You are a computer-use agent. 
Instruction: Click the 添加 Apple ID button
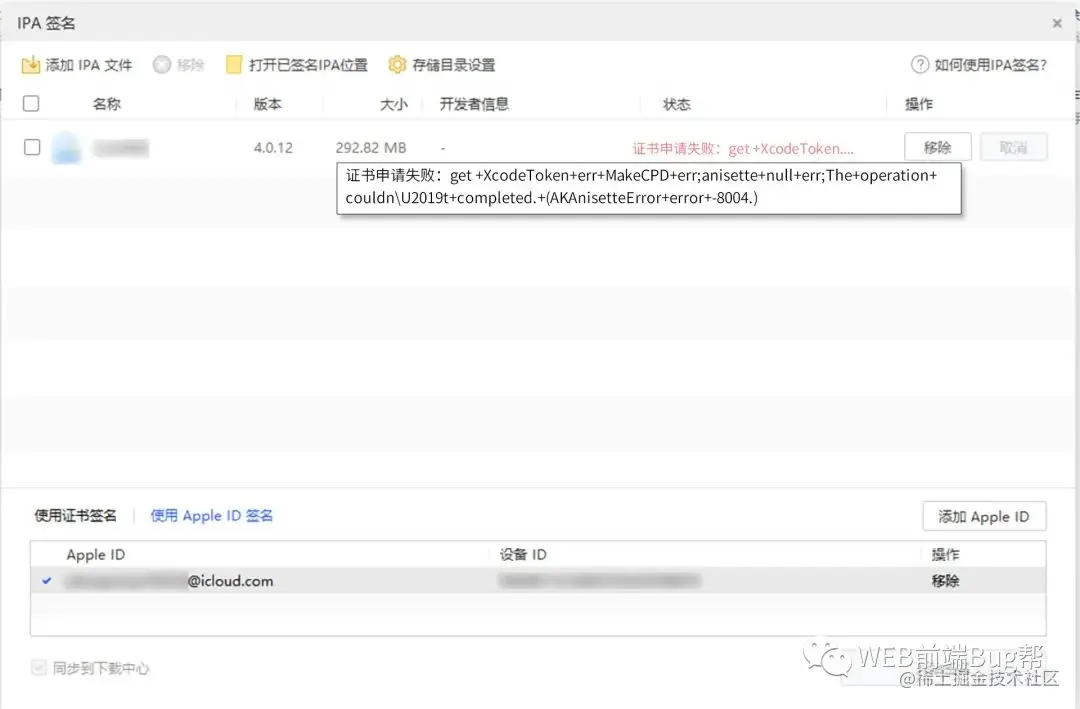click(x=984, y=516)
